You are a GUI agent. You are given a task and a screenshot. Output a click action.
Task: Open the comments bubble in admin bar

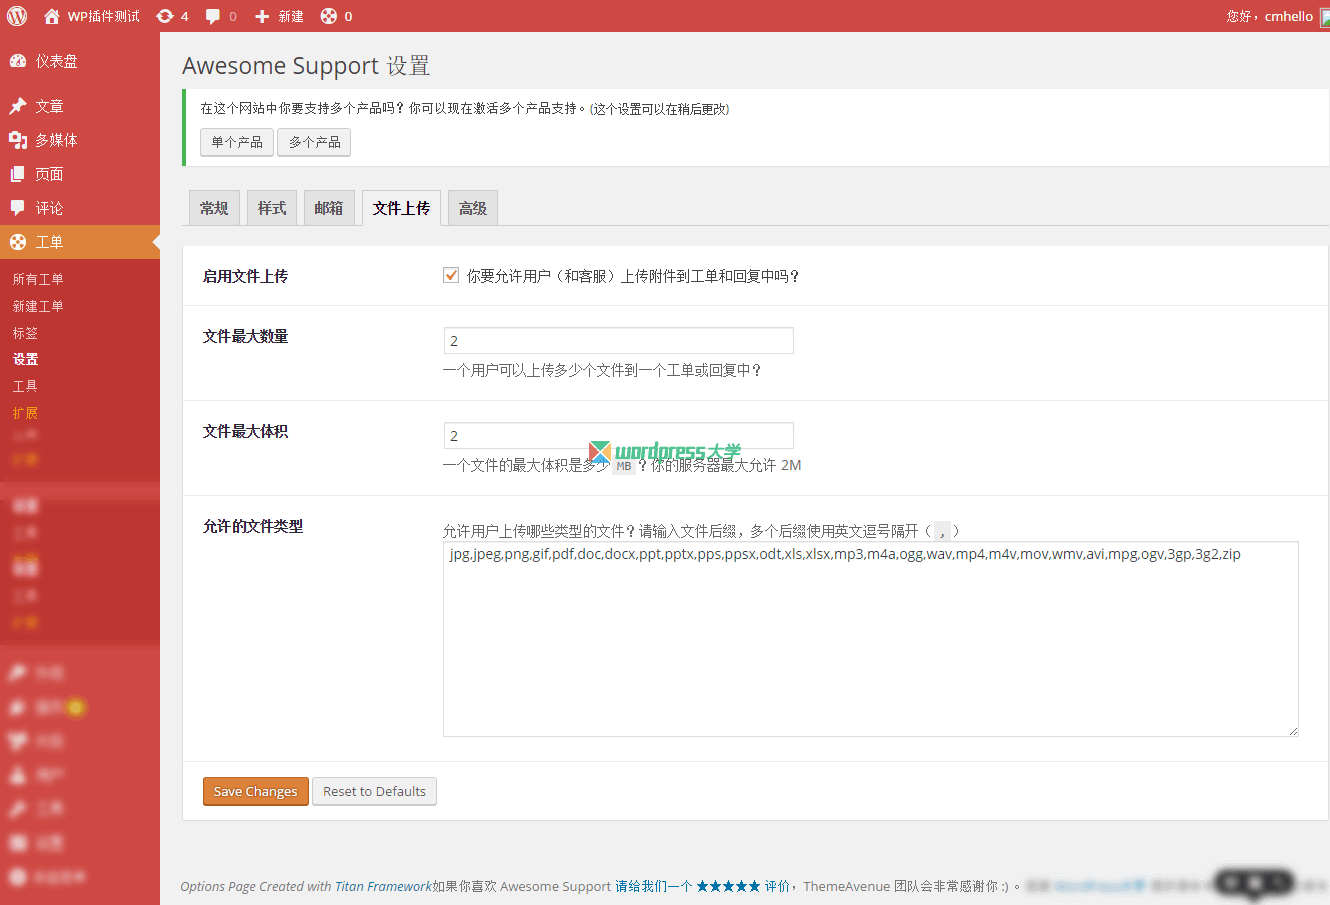(x=221, y=16)
